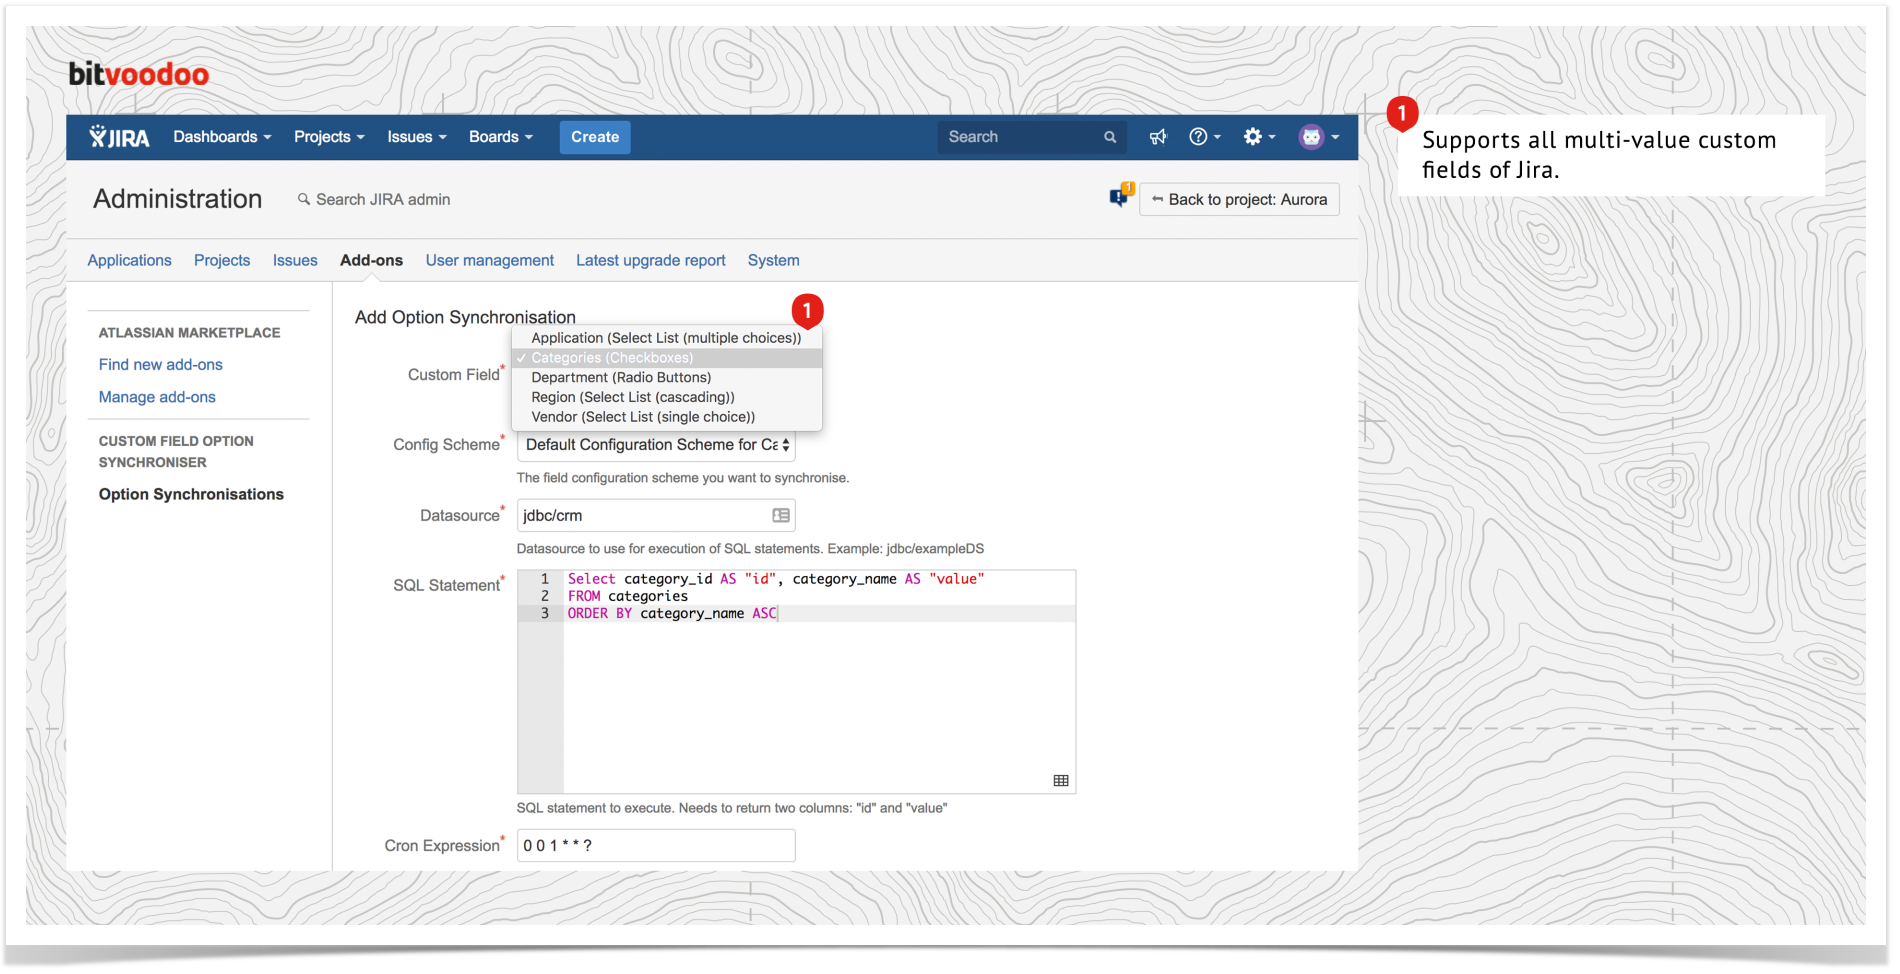Click the Add Option Synchronisation heading

tap(465, 317)
